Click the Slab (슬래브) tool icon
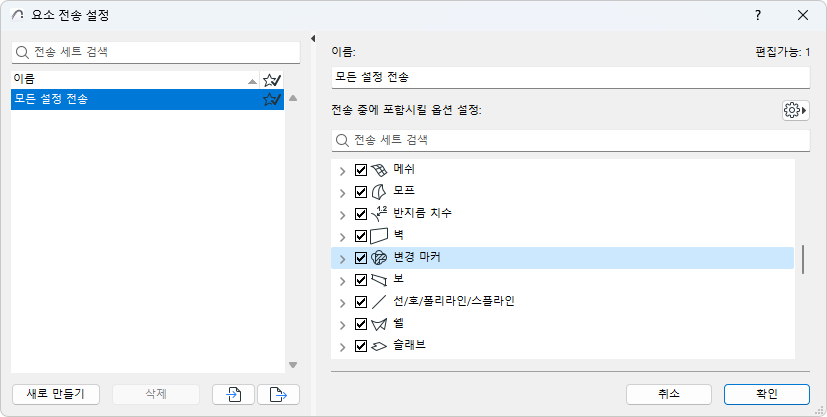The image size is (827, 417). [x=379, y=347]
